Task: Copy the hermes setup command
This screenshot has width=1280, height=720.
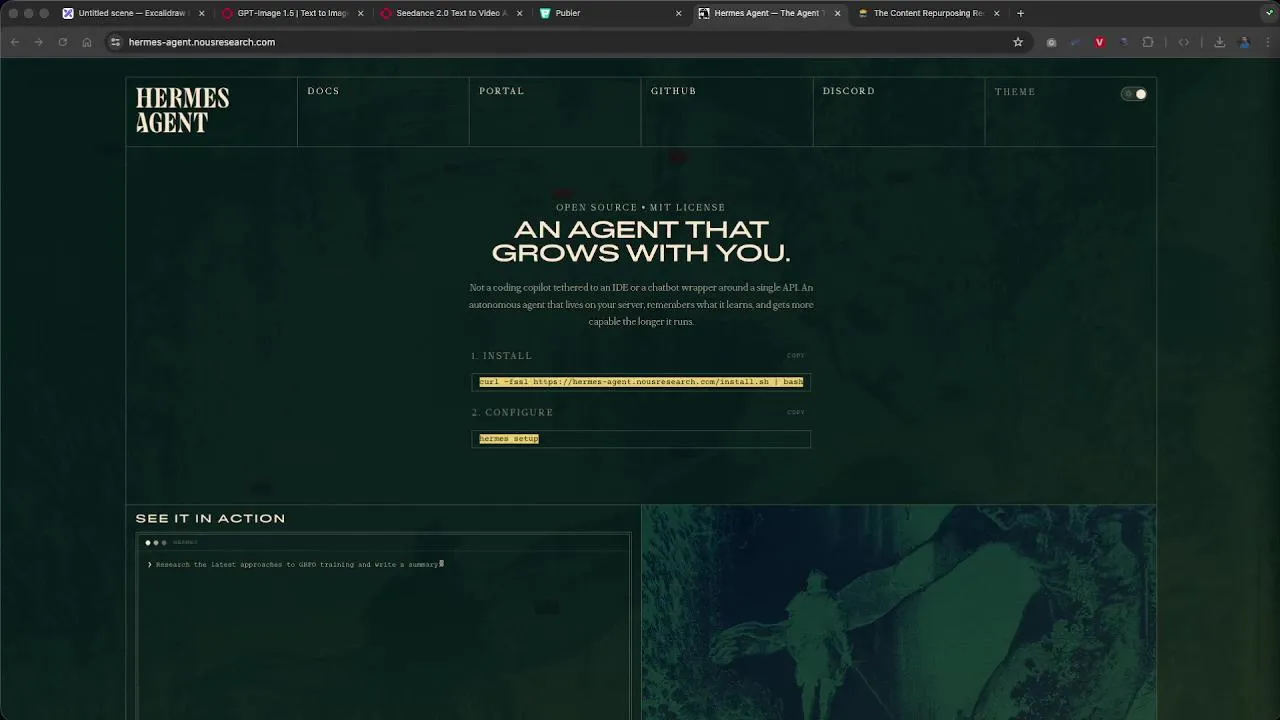Action: pyautogui.click(x=795, y=412)
